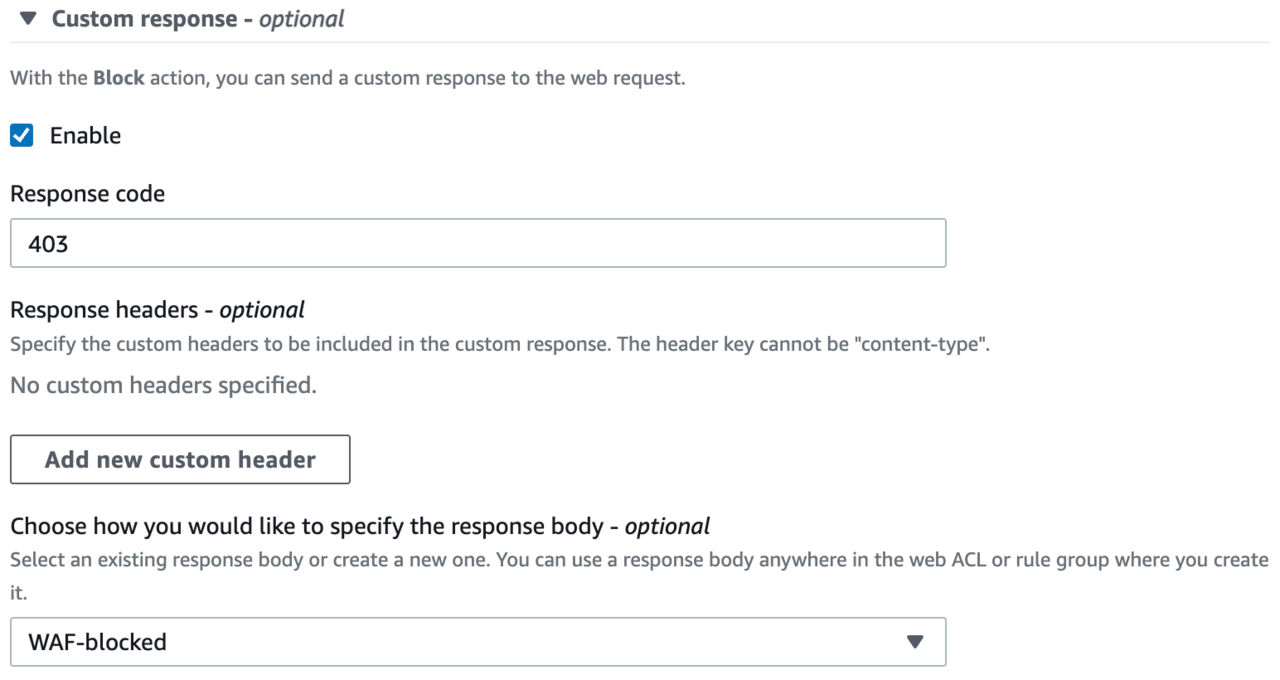Viewport: 1280px width, 680px height.
Task: Focus the Response code input field
Action: point(478,243)
